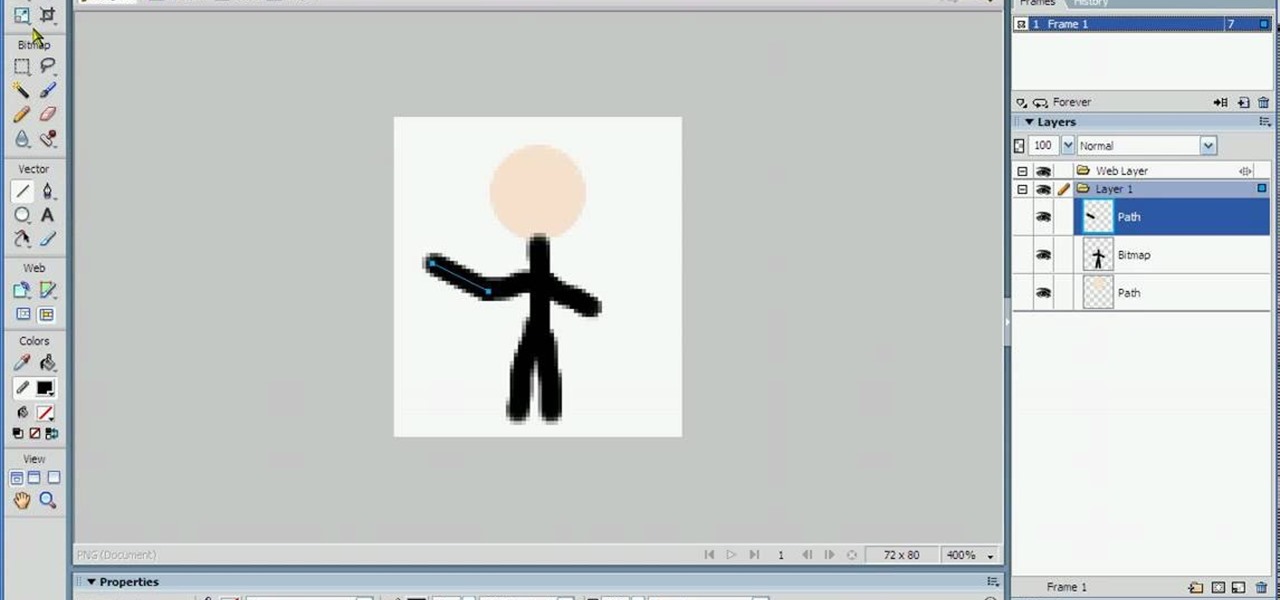Select the Hotspot tool
The image size is (1280, 600).
pyautogui.click(x=22, y=290)
